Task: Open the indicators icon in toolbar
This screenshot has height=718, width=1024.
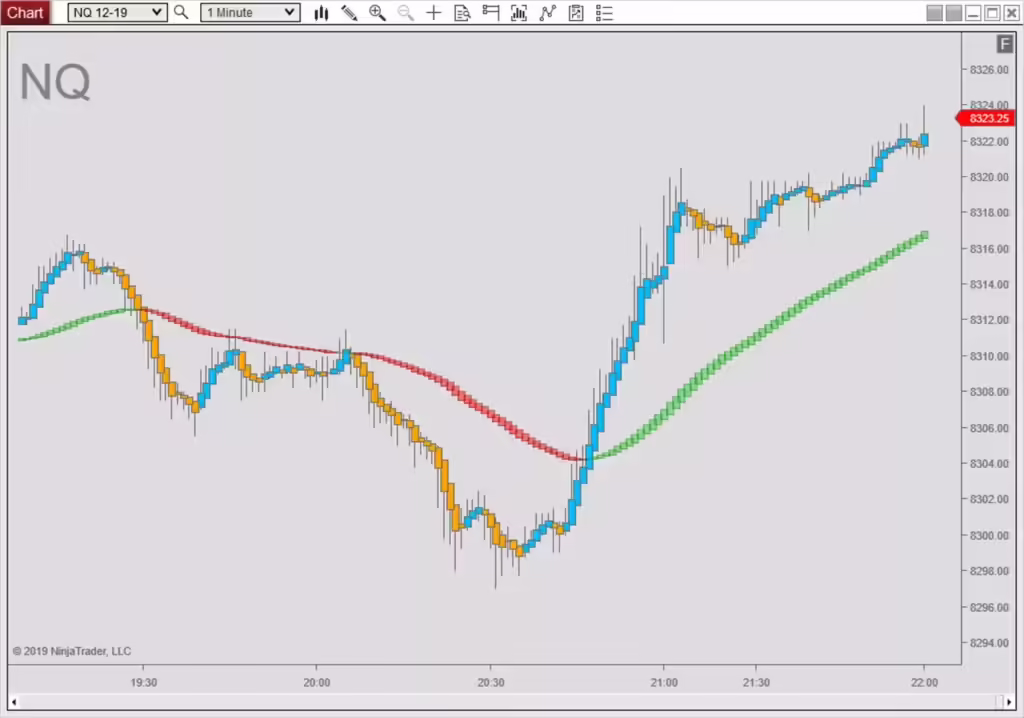Action: 519,13
